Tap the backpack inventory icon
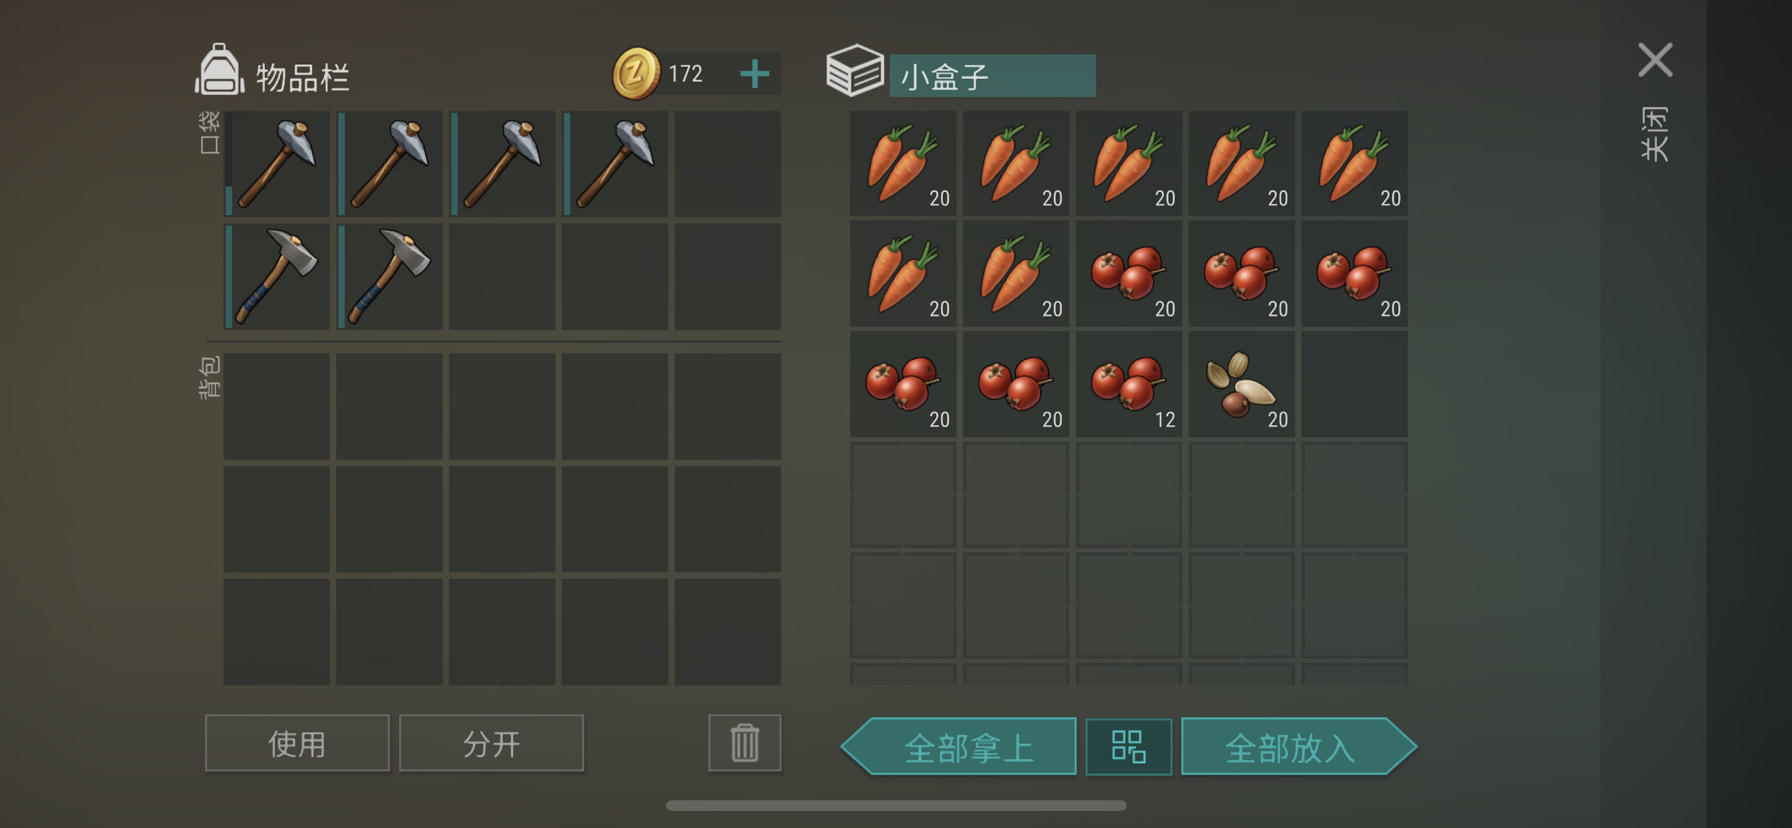 [x=219, y=70]
